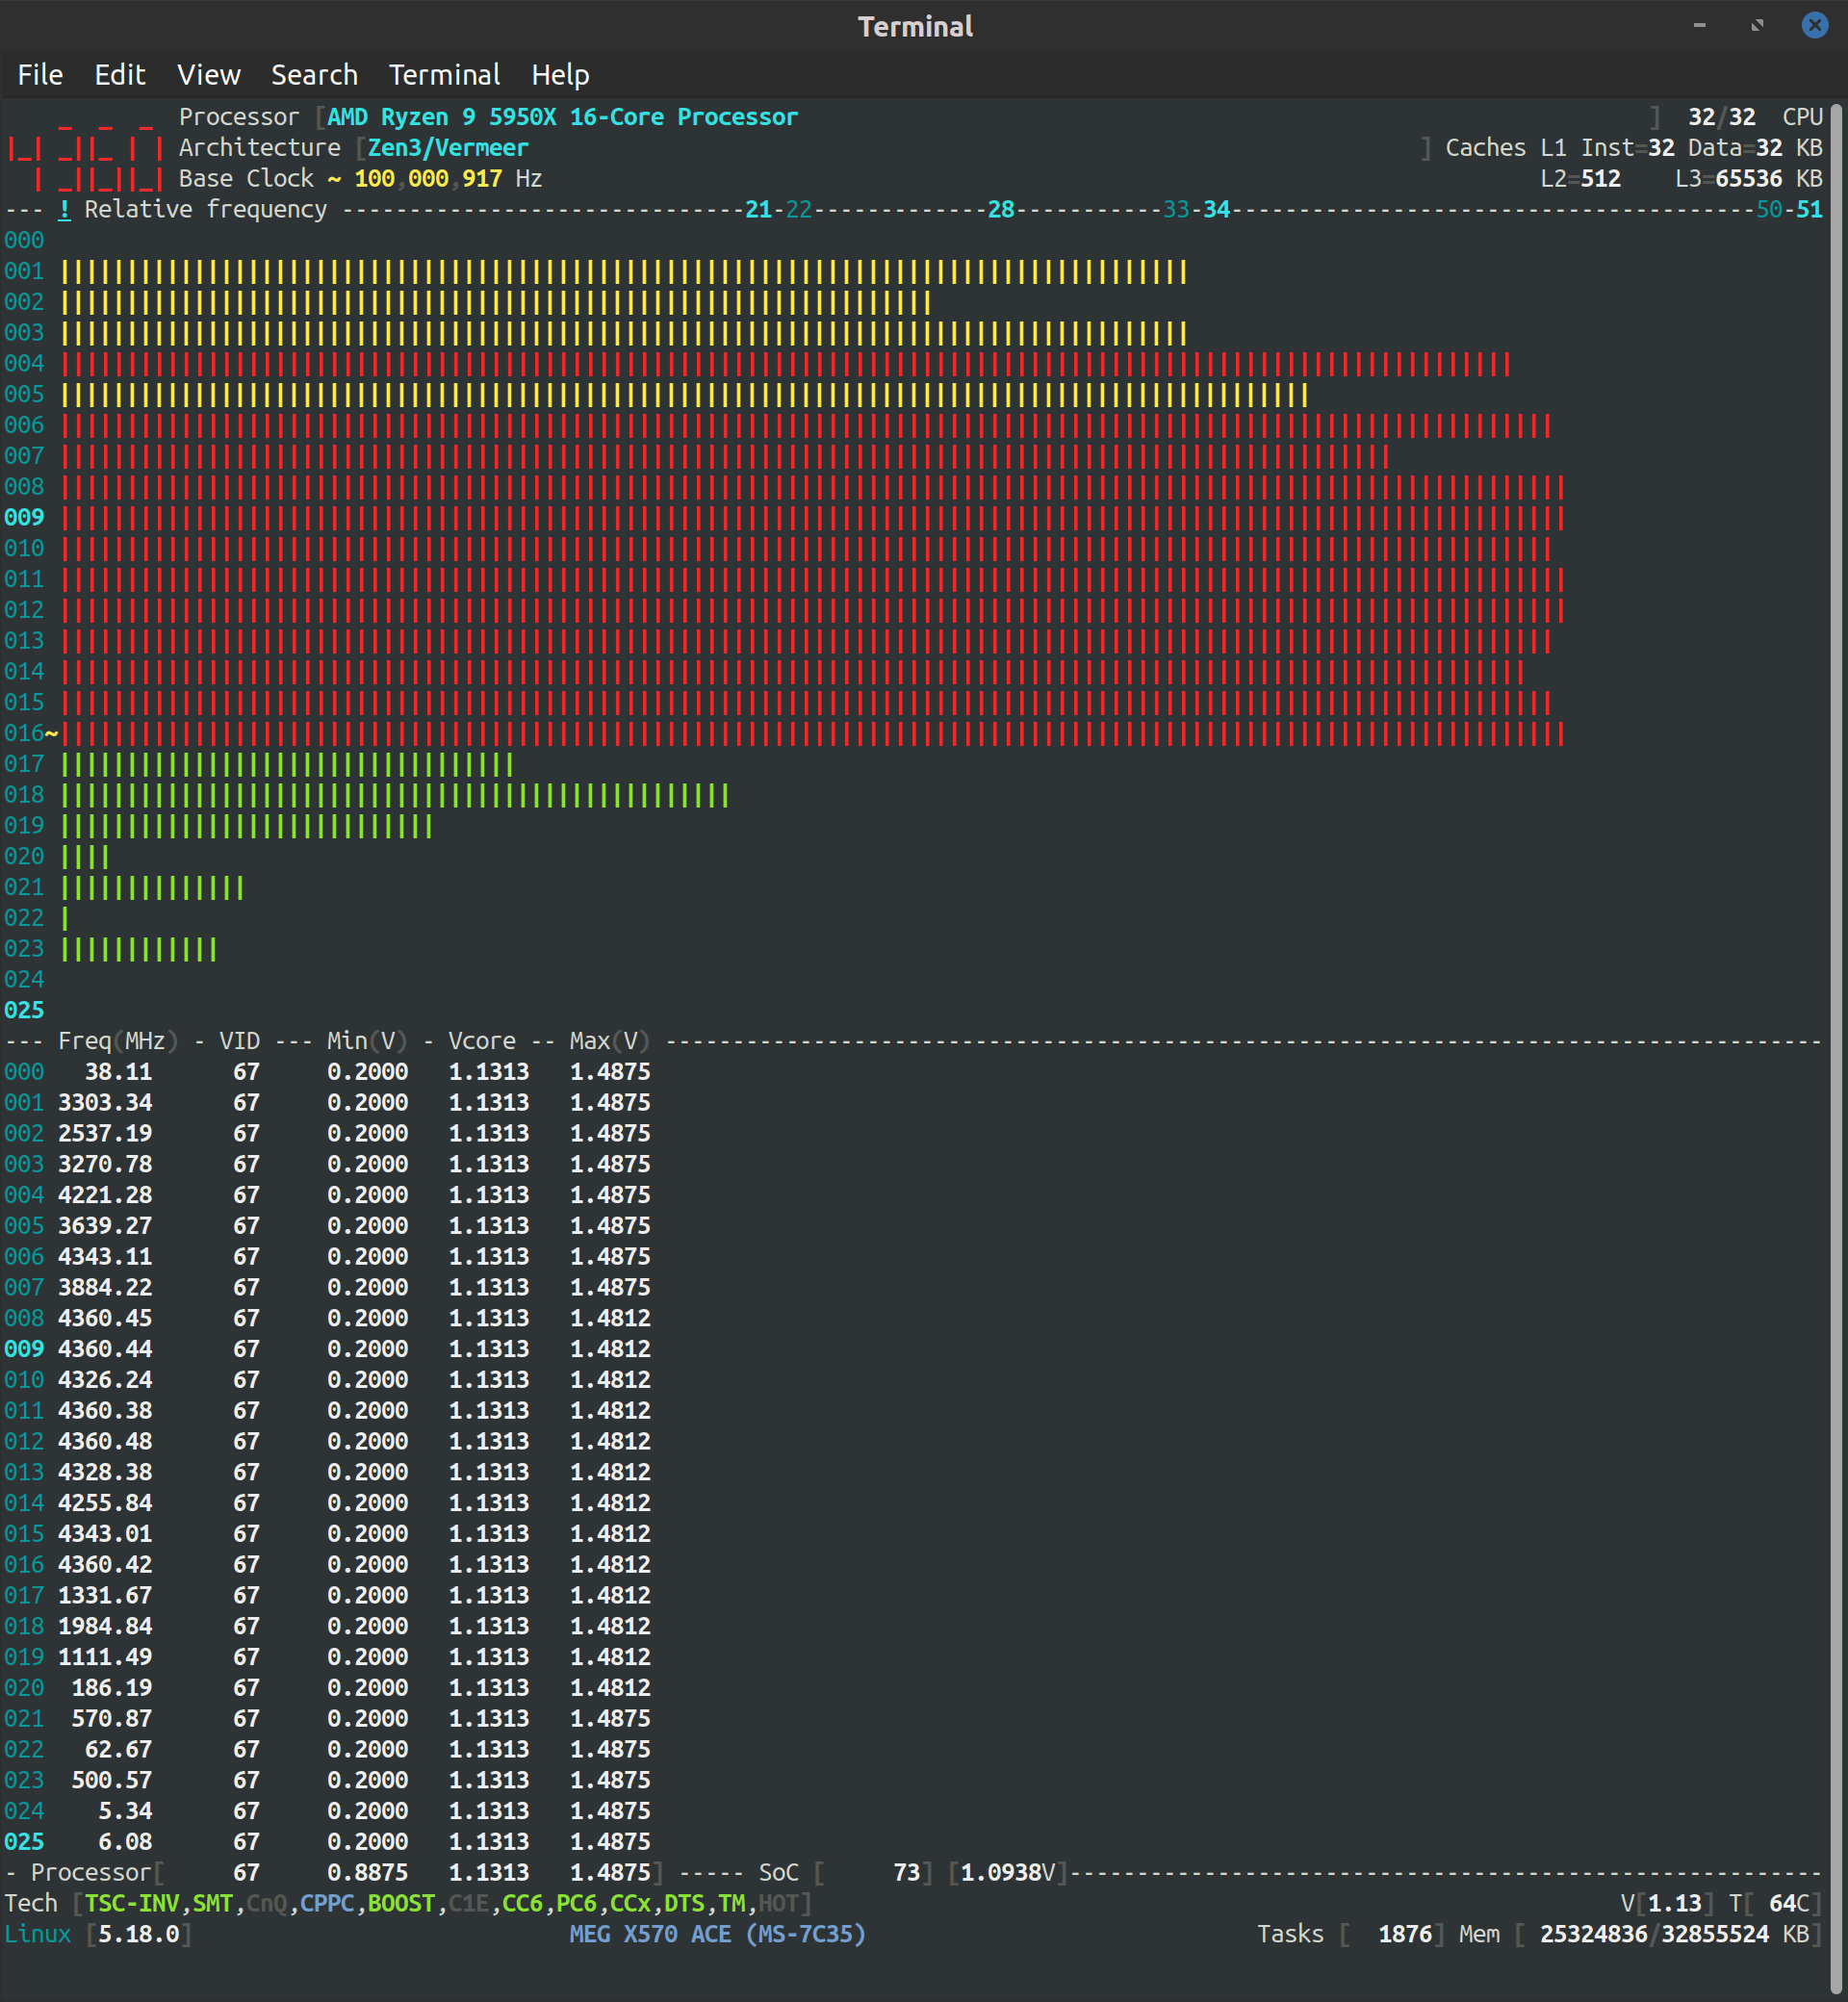Click ratio marker 21 on frequency scale
Viewport: 1848px width, 2002px height.
tap(758, 209)
